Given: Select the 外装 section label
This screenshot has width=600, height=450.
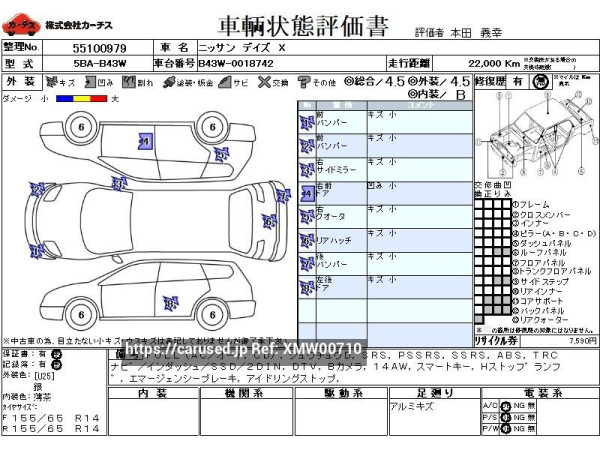Looking at the screenshot, I should click(21, 82).
